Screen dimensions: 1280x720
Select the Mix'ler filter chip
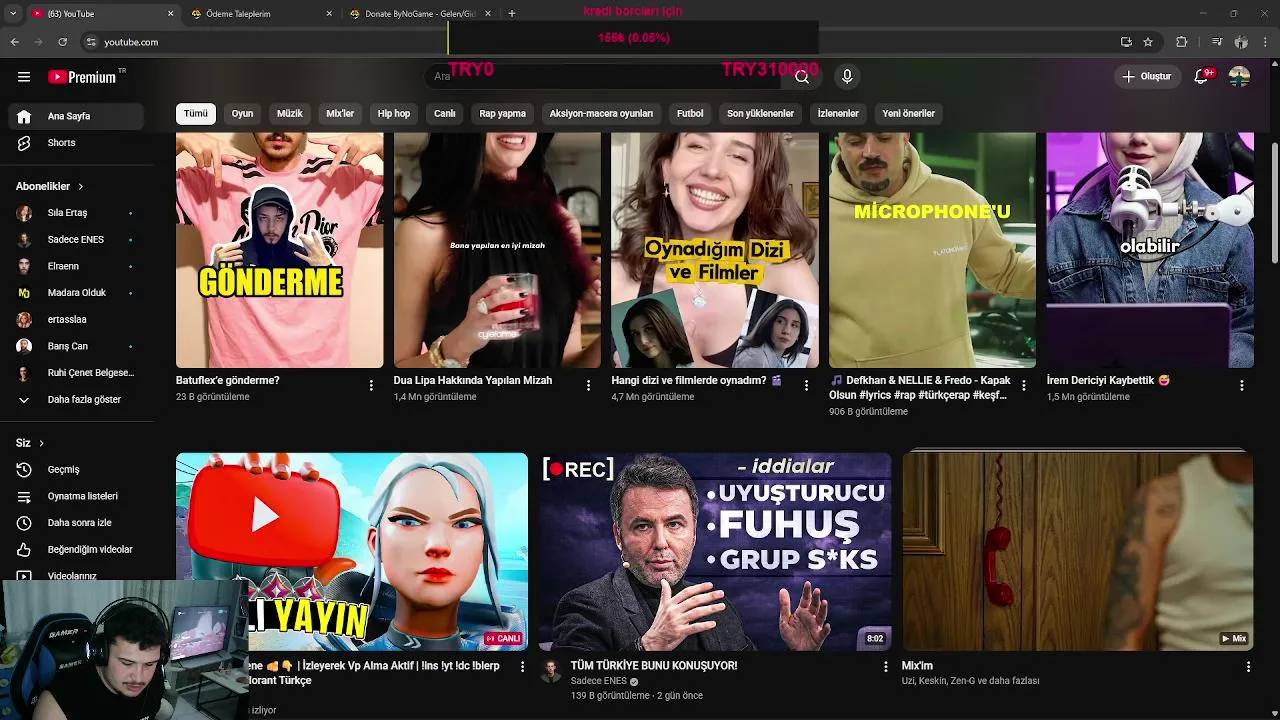(x=340, y=113)
